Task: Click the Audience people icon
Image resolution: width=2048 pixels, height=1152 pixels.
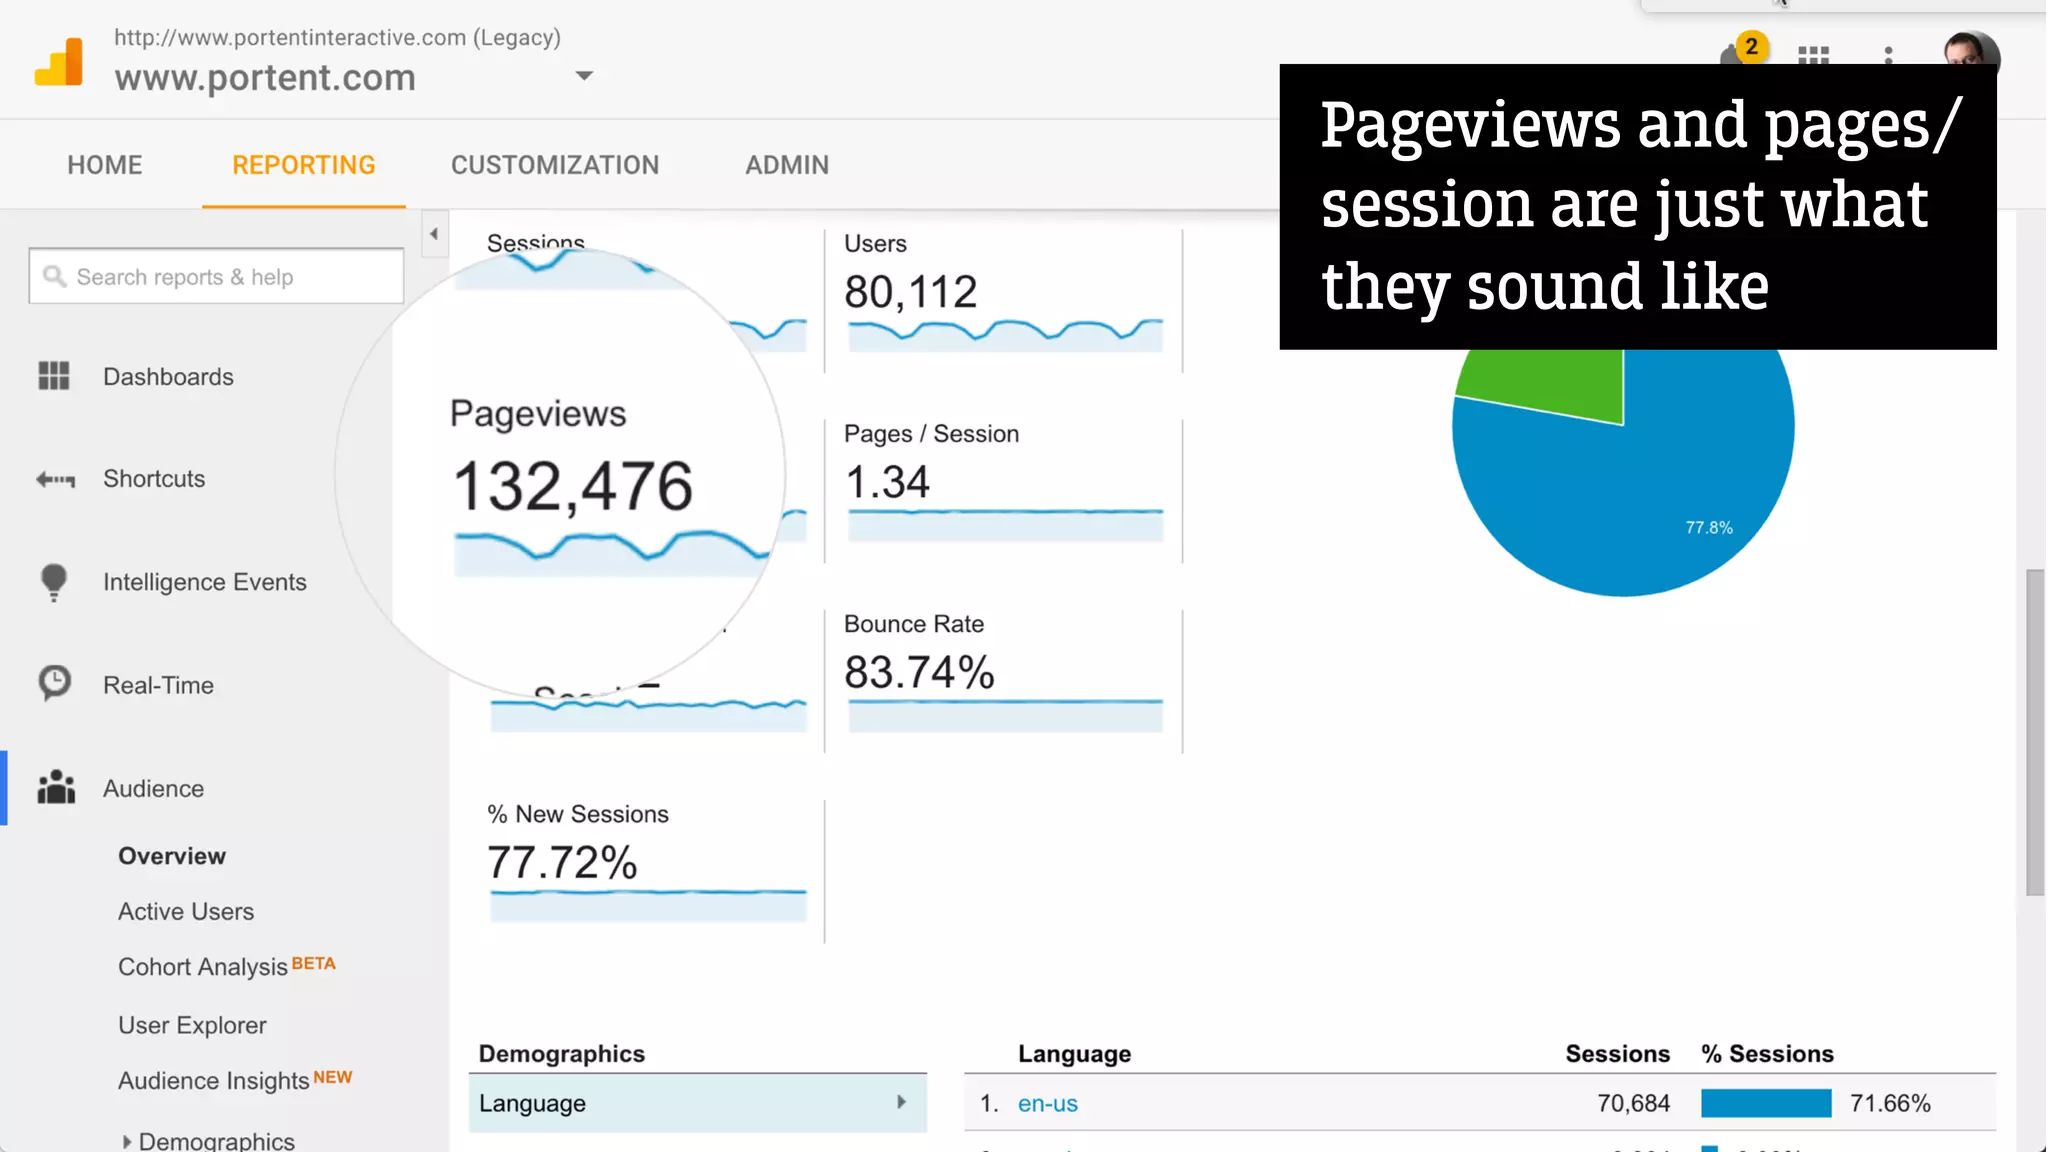Action: click(x=56, y=787)
